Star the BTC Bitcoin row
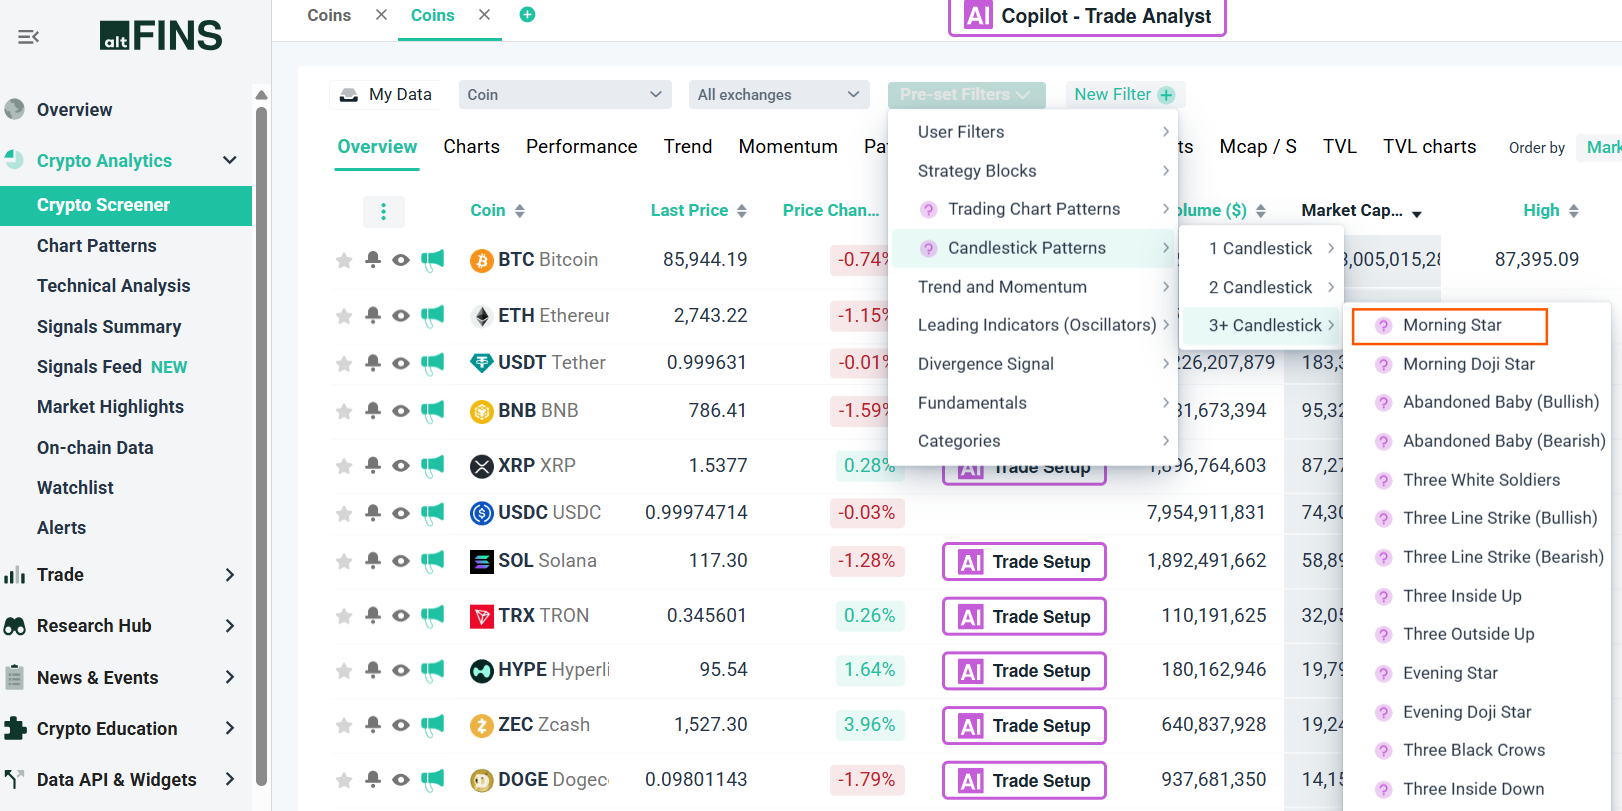Screen dimensions: 1622x811 pos(344,260)
